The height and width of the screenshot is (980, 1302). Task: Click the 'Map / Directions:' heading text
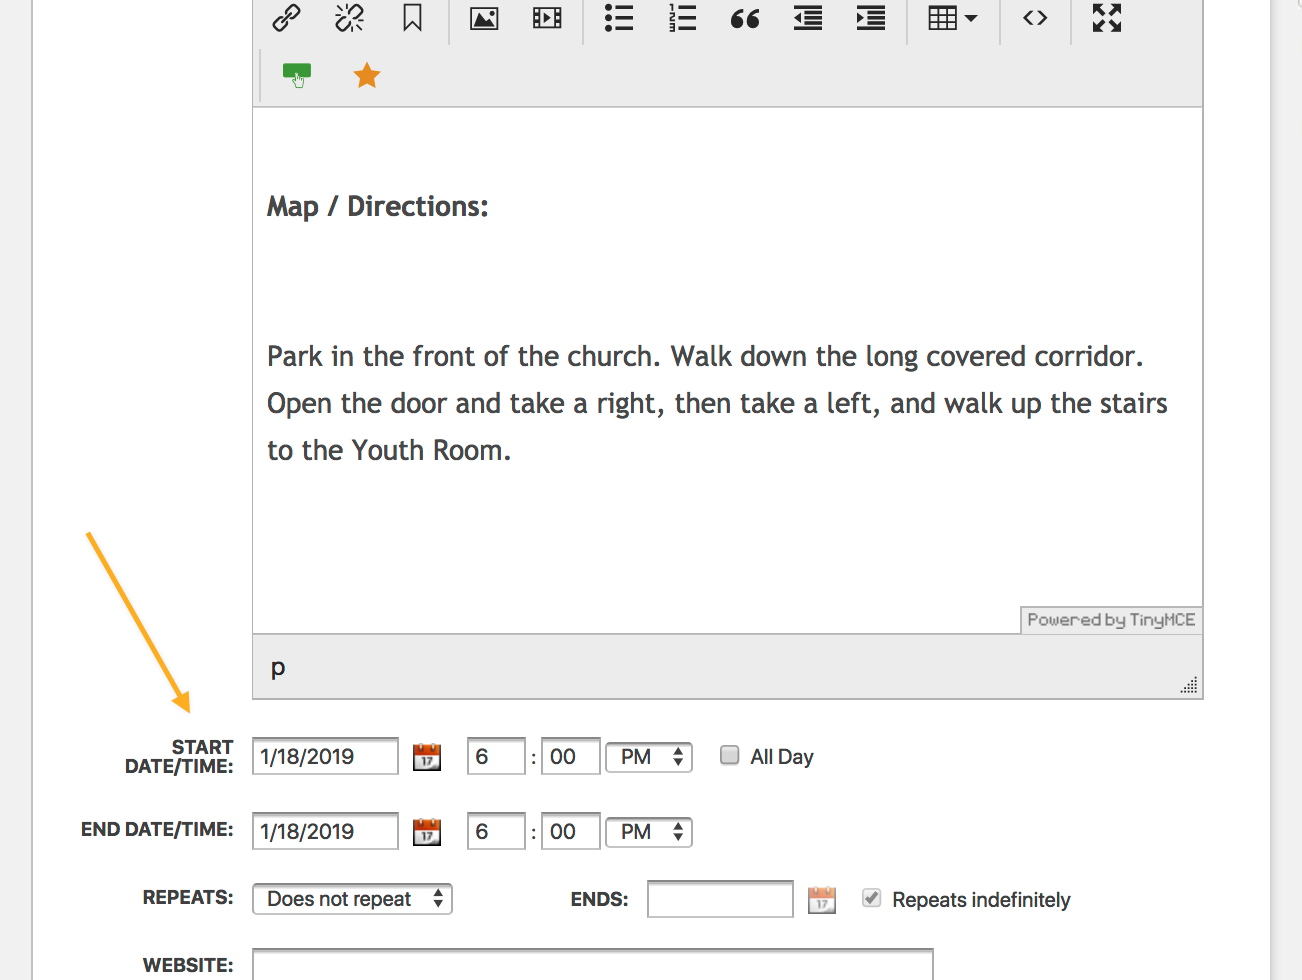tap(378, 206)
